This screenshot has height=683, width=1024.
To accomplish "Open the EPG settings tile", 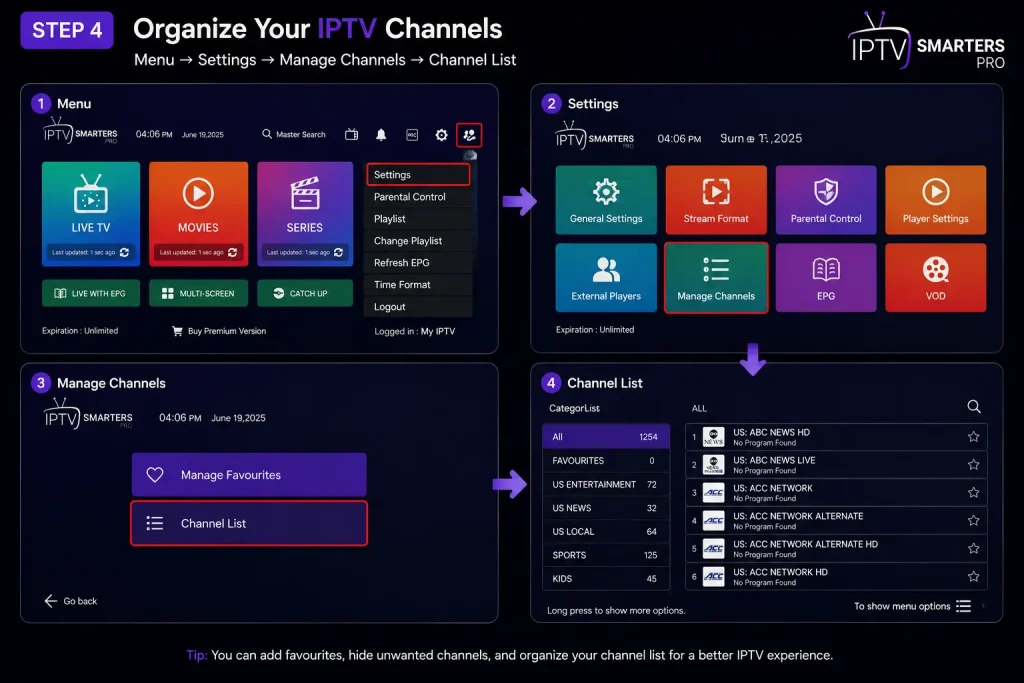I will [826, 278].
